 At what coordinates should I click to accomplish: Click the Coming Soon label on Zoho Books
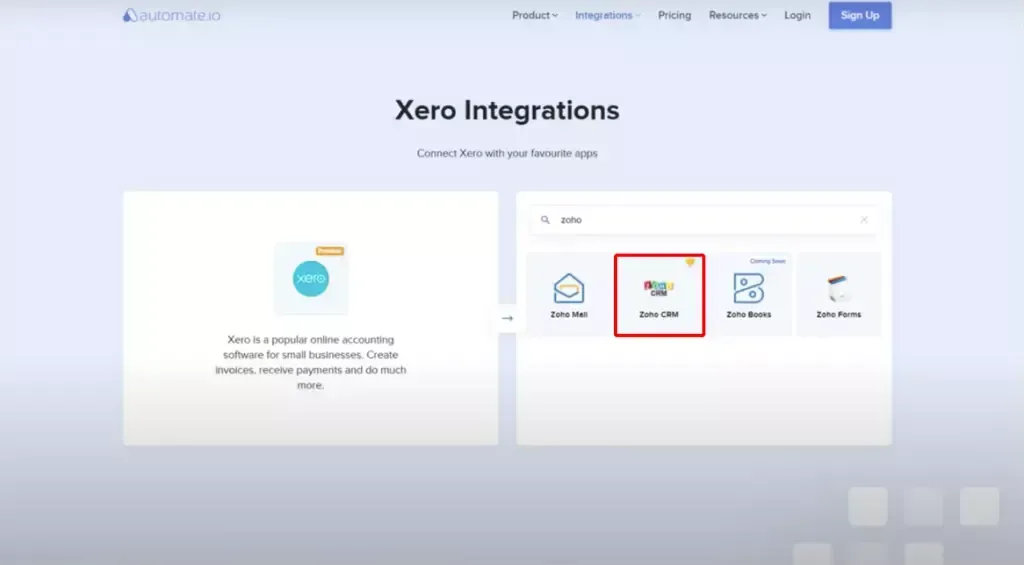click(767, 261)
